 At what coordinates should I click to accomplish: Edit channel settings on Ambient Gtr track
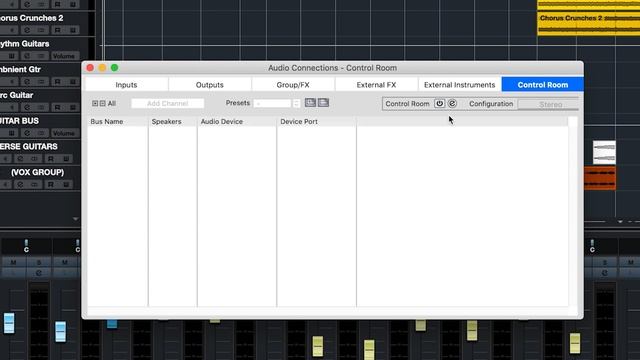coord(27,82)
